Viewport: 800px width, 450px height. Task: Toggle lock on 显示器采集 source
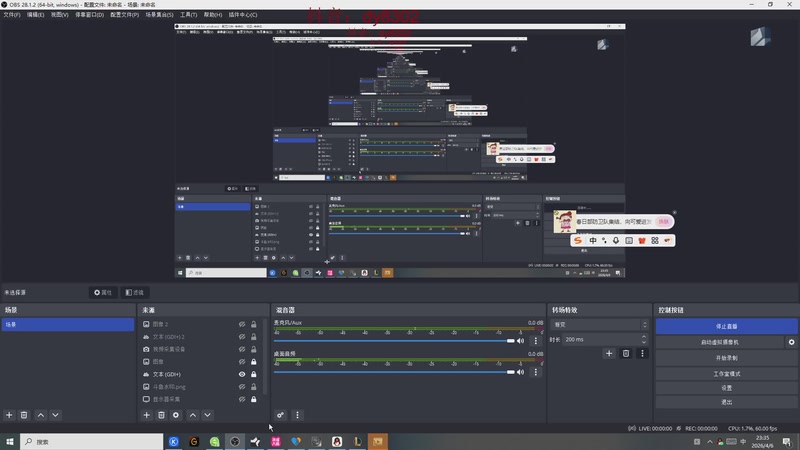(254, 399)
